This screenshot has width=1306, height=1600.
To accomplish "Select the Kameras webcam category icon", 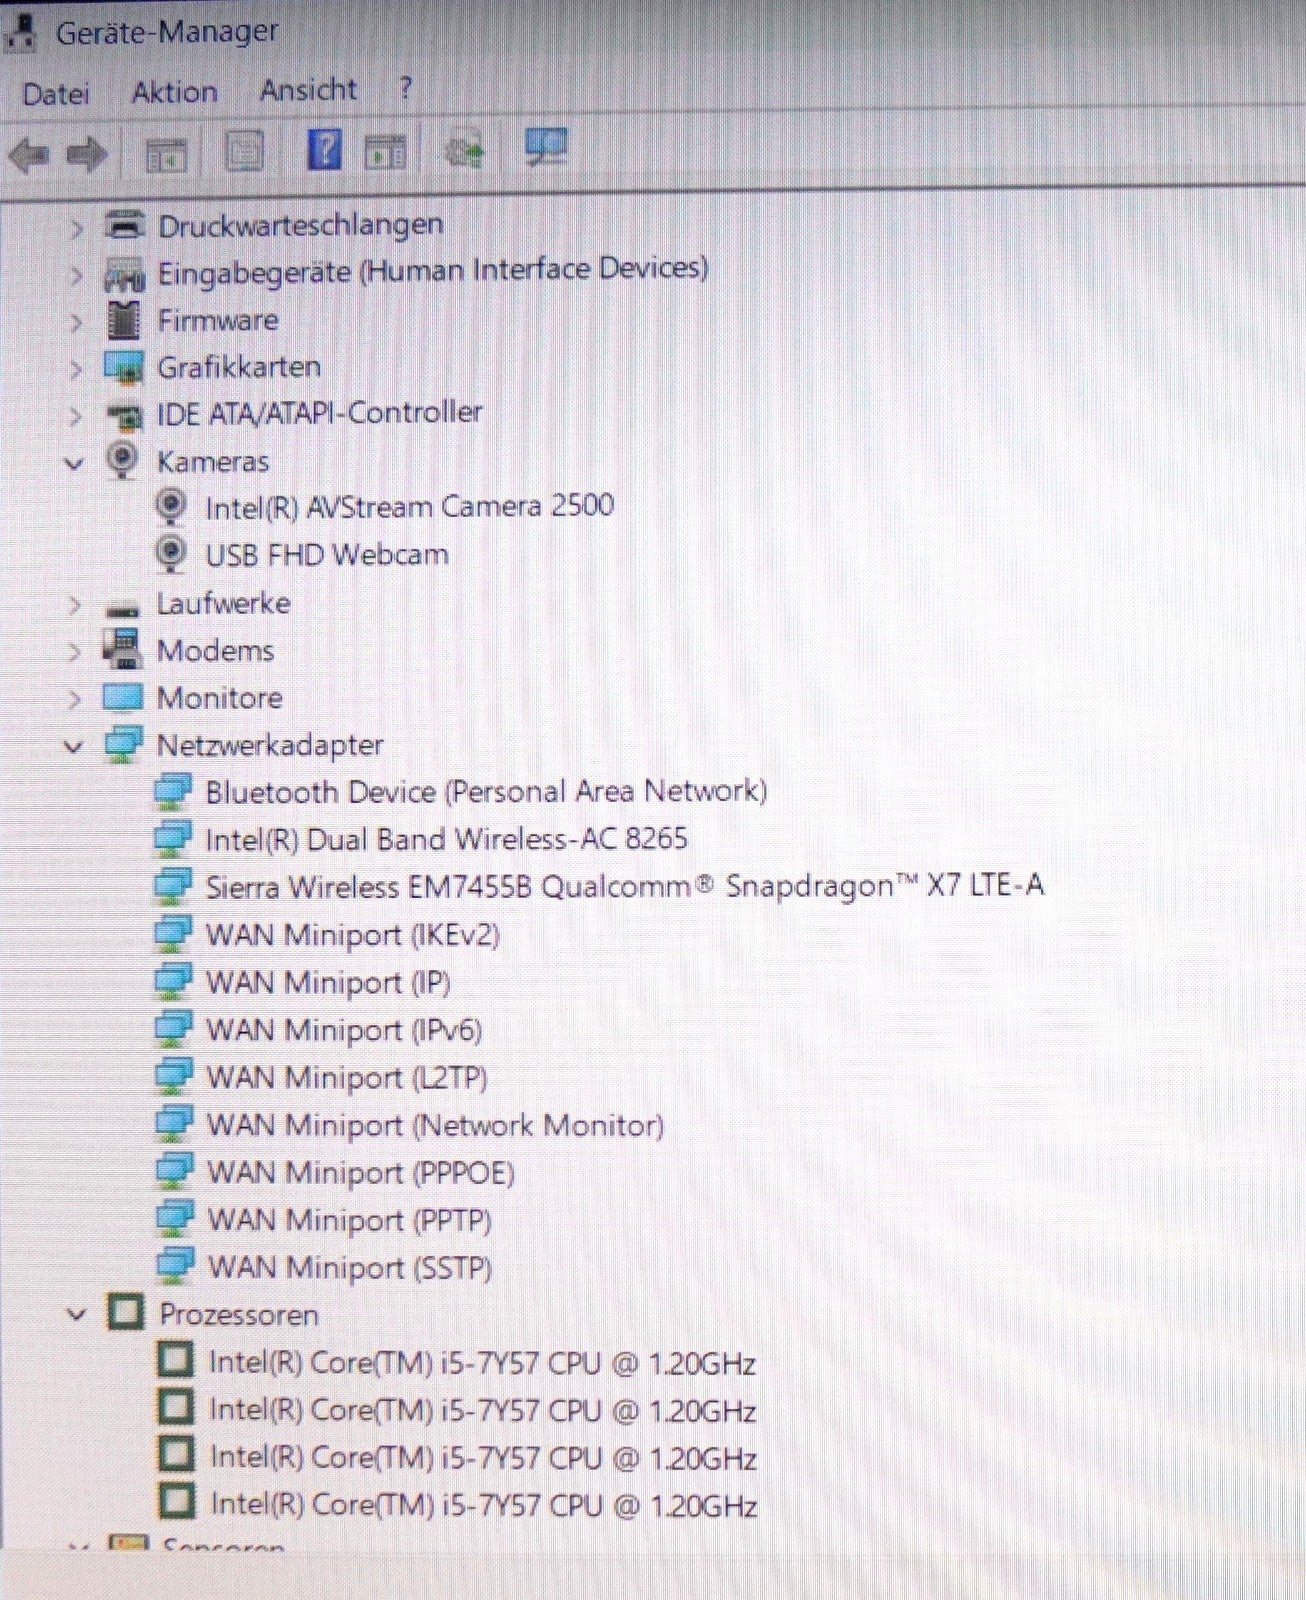I will pos(122,461).
